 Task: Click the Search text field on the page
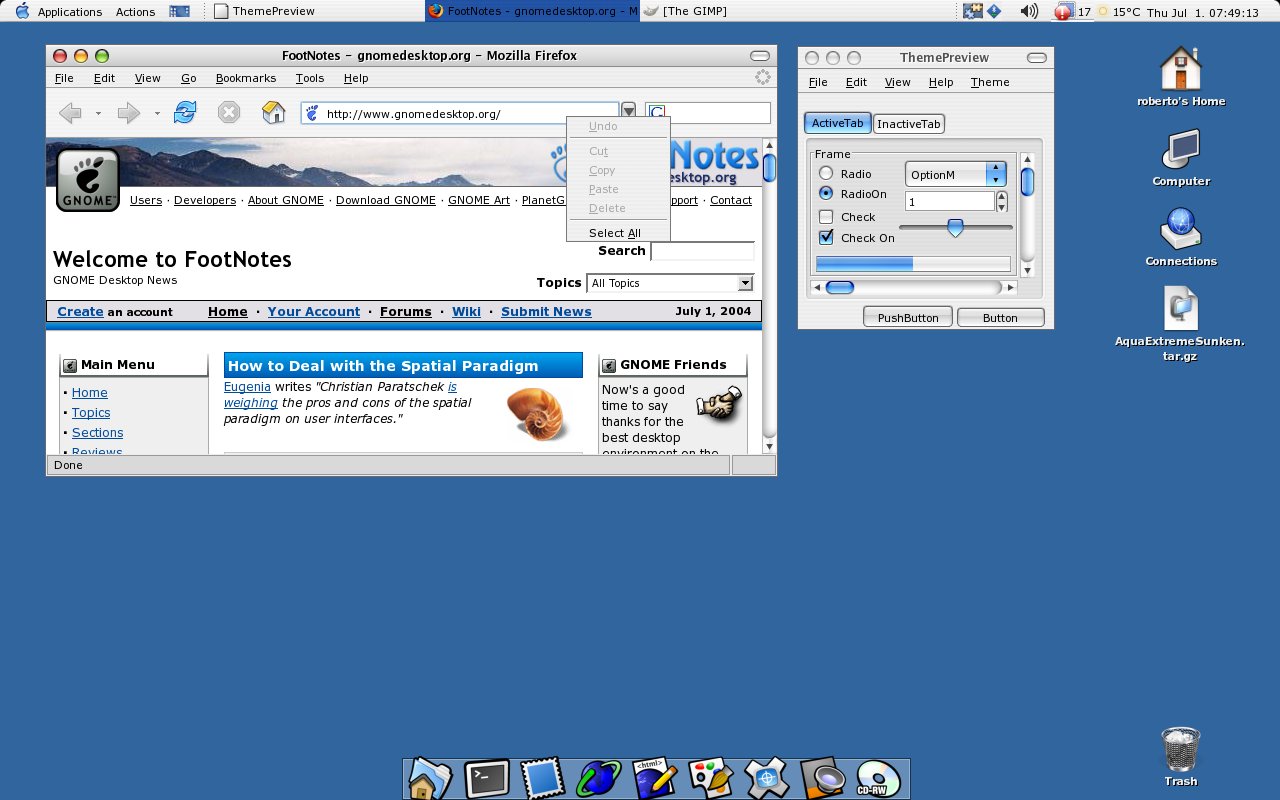click(703, 251)
